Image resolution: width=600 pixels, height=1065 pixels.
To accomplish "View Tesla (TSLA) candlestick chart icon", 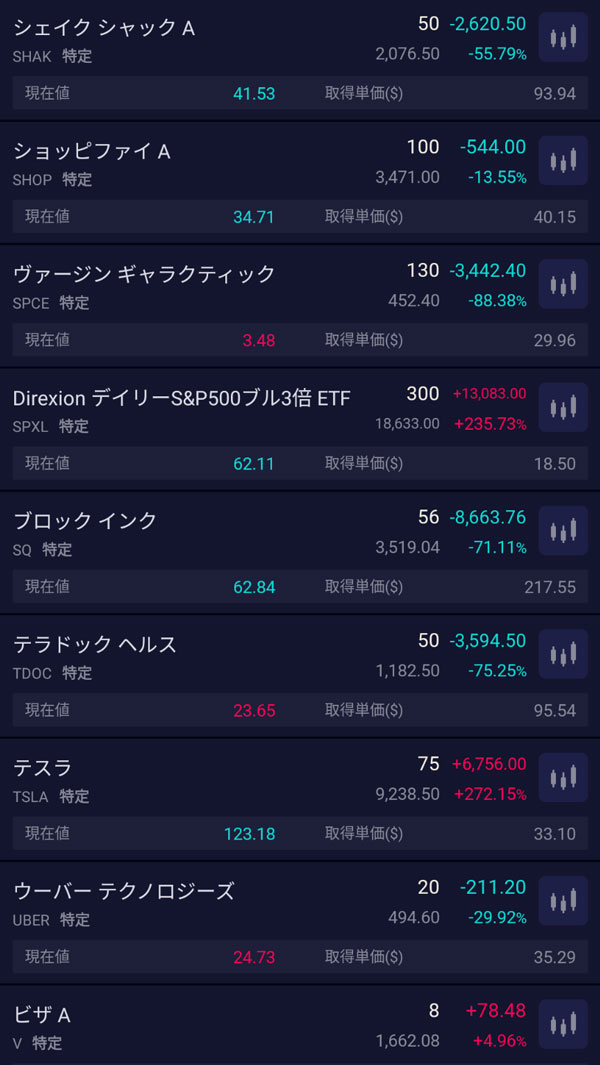I will [x=563, y=778].
